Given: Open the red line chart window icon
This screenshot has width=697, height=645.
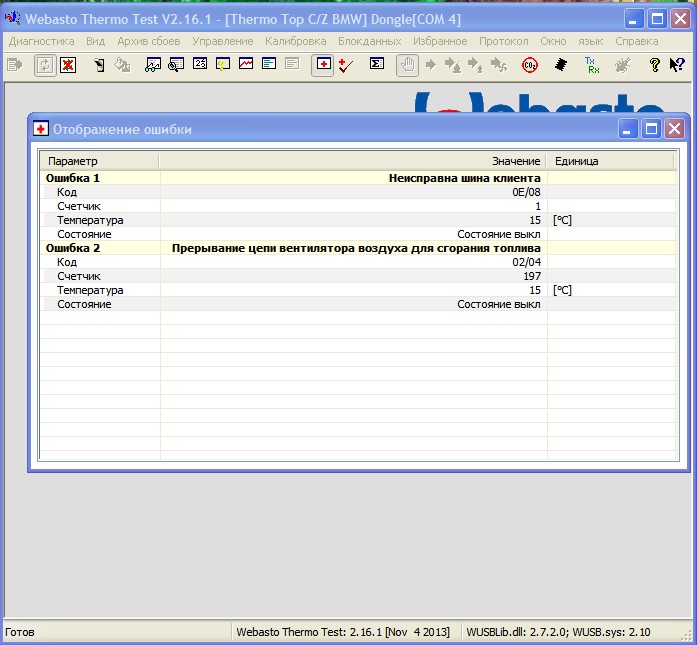Looking at the screenshot, I should click(246, 64).
